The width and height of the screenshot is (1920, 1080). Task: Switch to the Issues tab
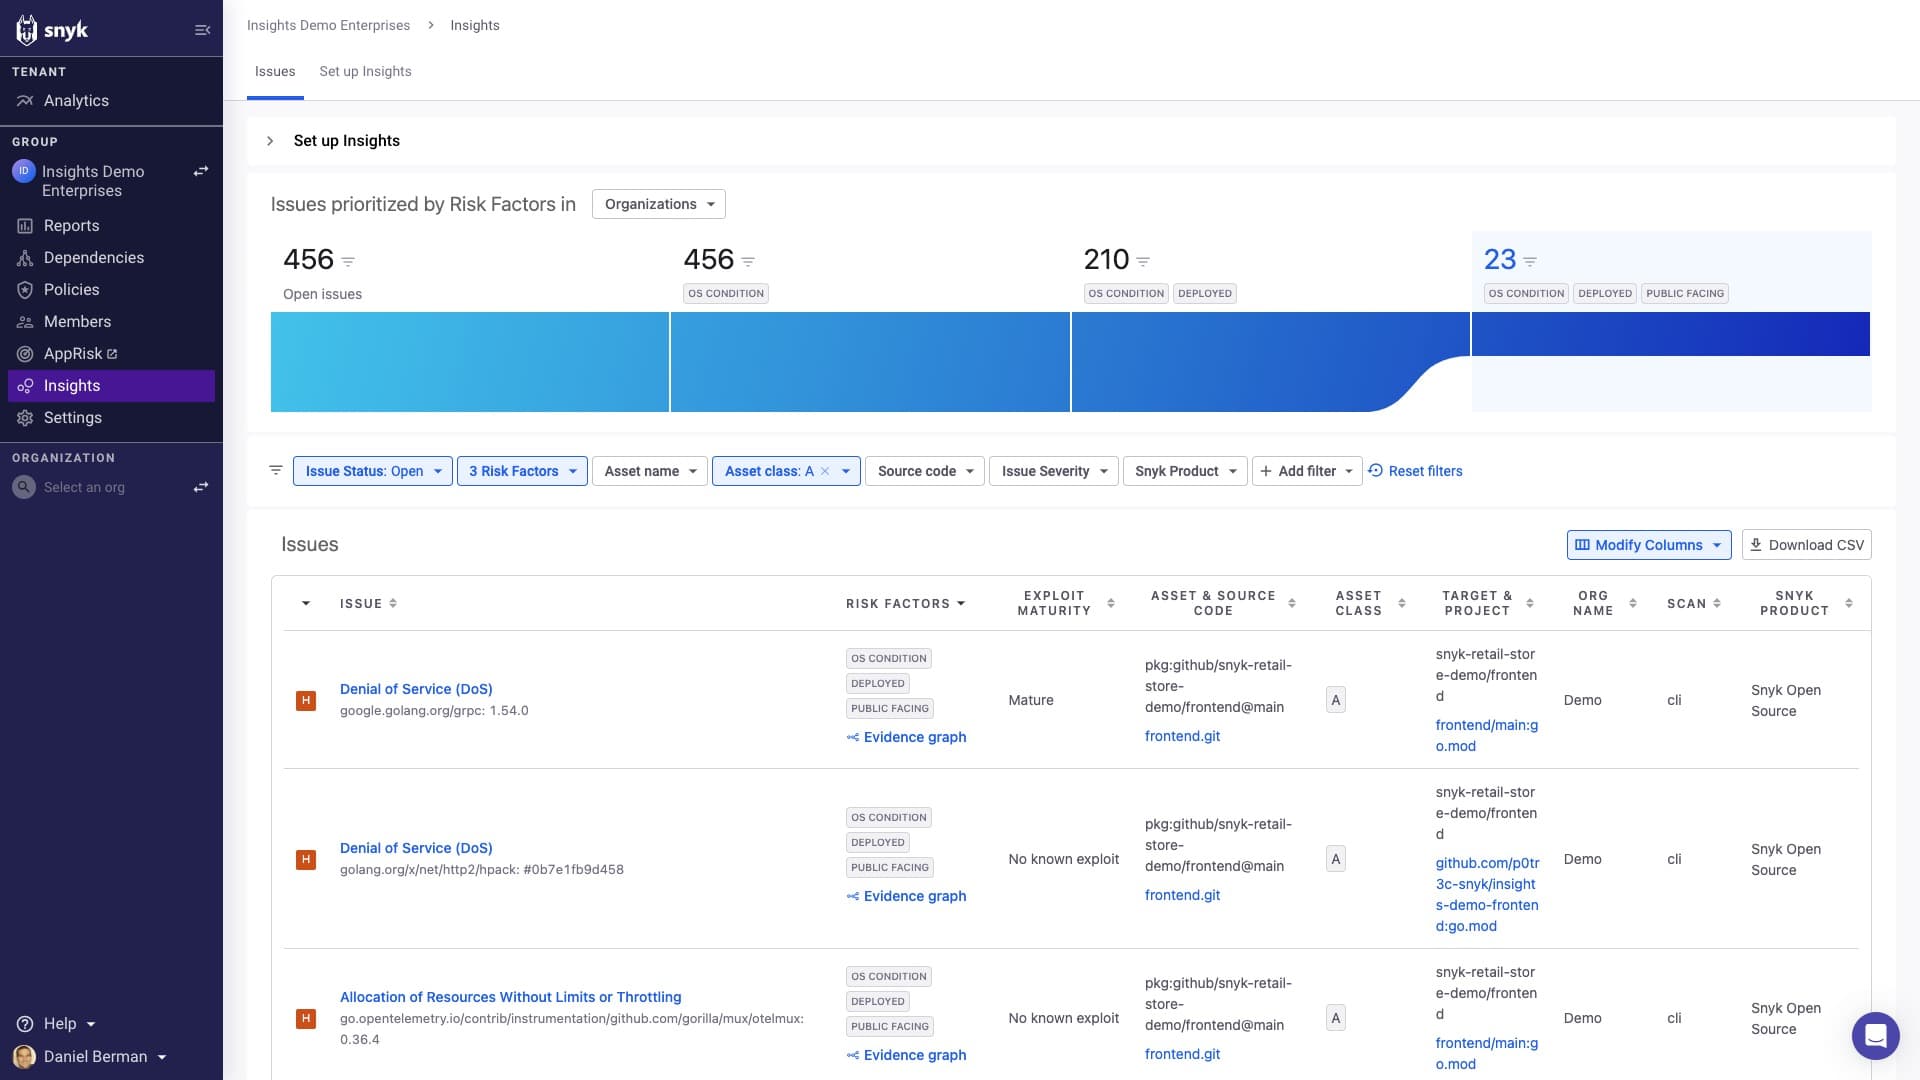click(276, 71)
